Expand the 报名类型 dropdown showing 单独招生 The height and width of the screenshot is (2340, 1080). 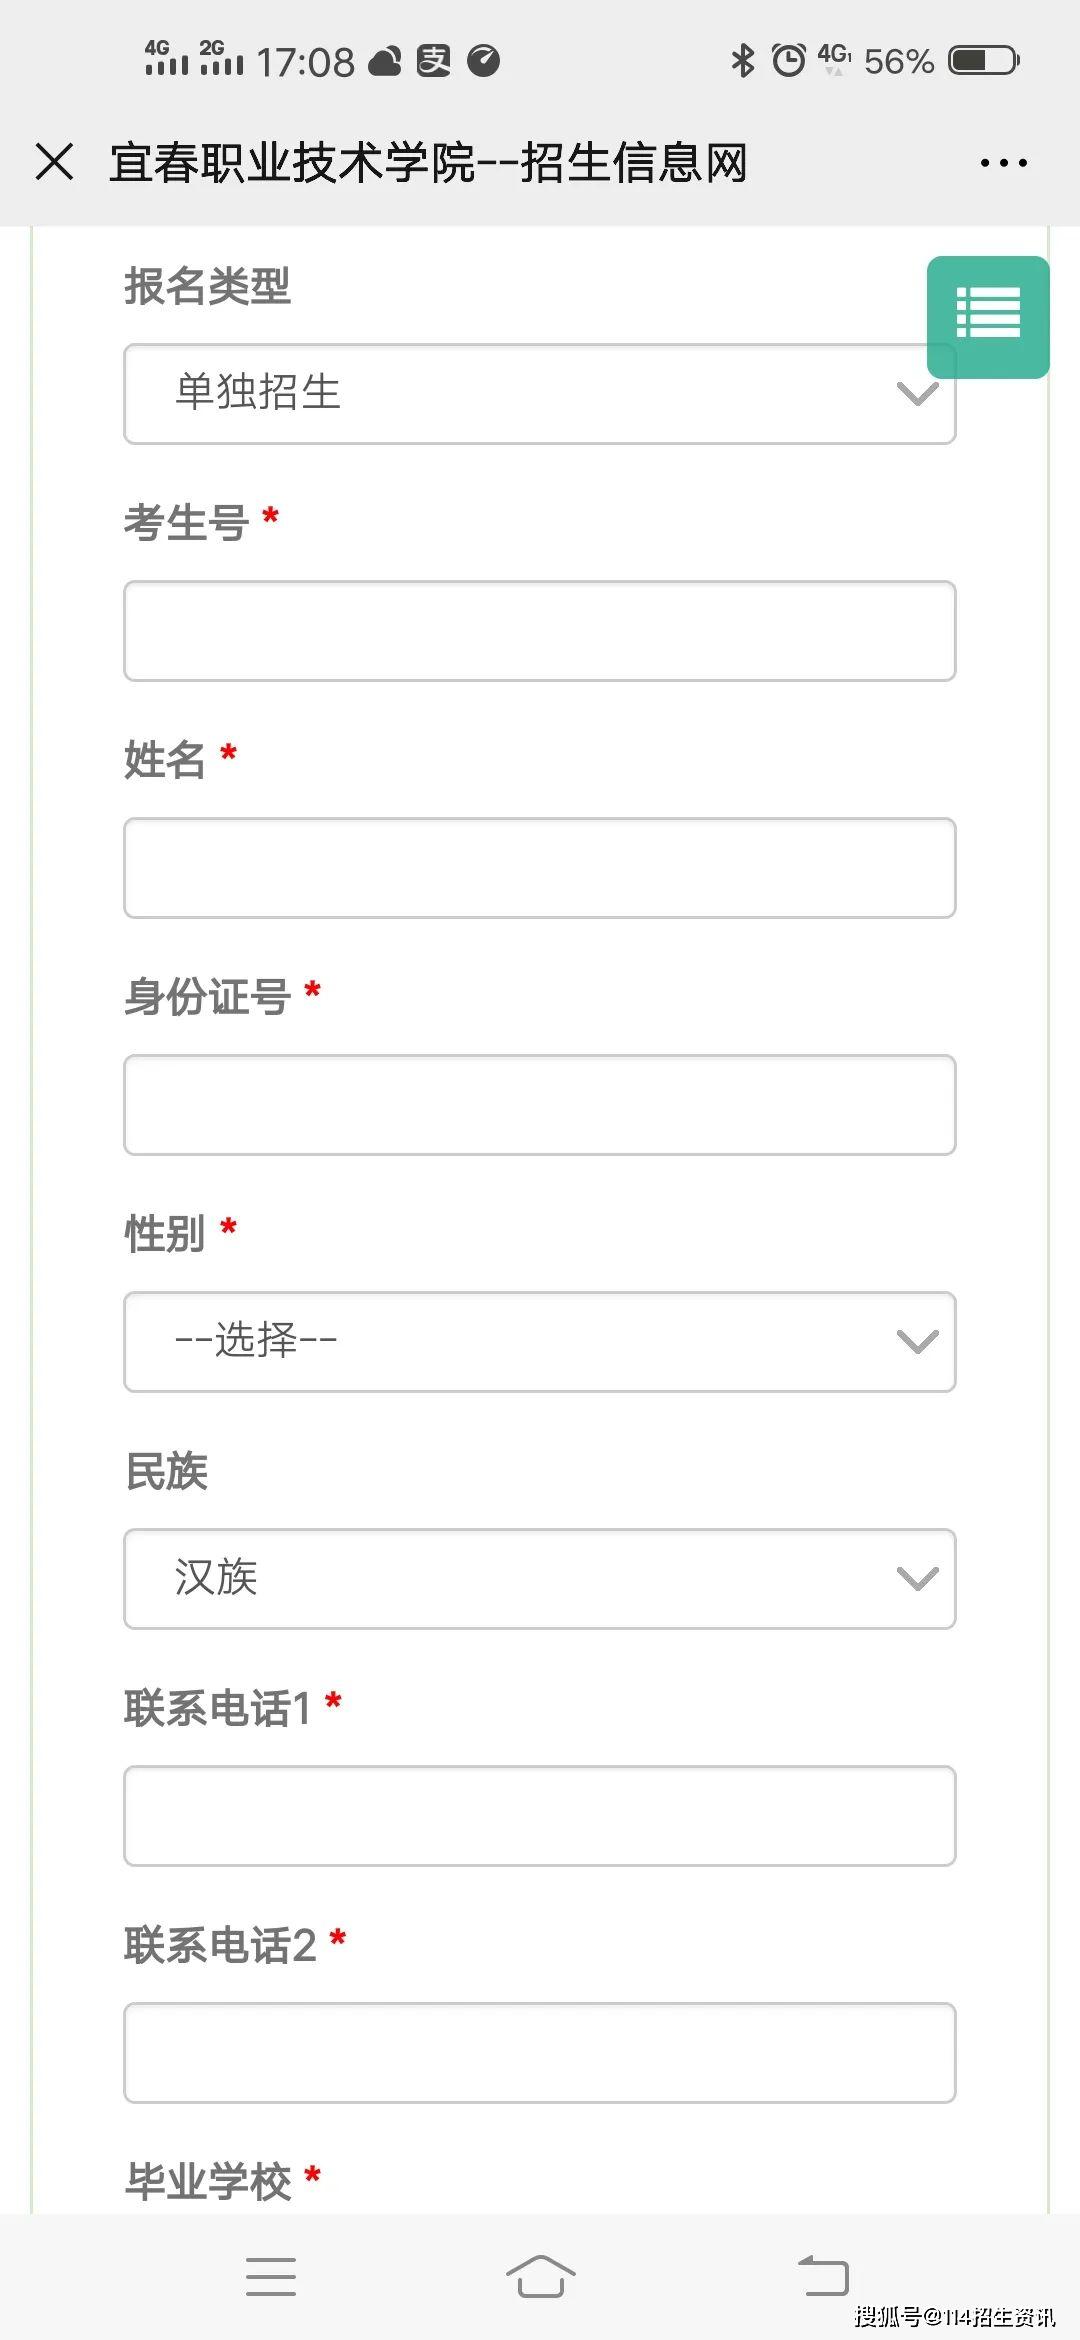540,394
